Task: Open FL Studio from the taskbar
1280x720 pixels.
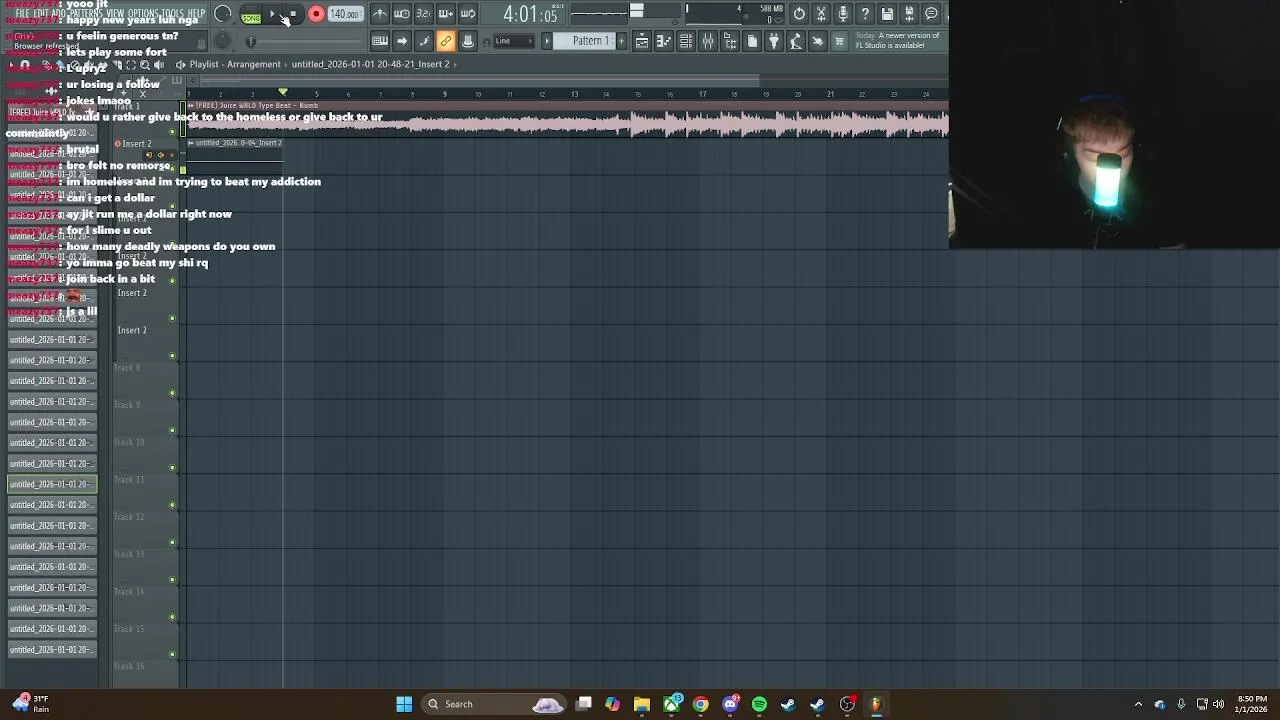Action: [876, 704]
